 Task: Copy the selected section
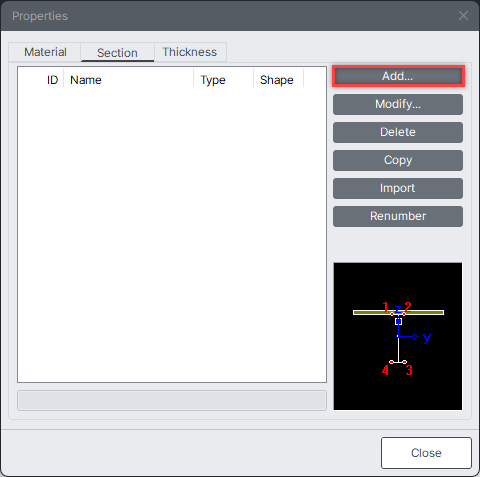point(398,160)
